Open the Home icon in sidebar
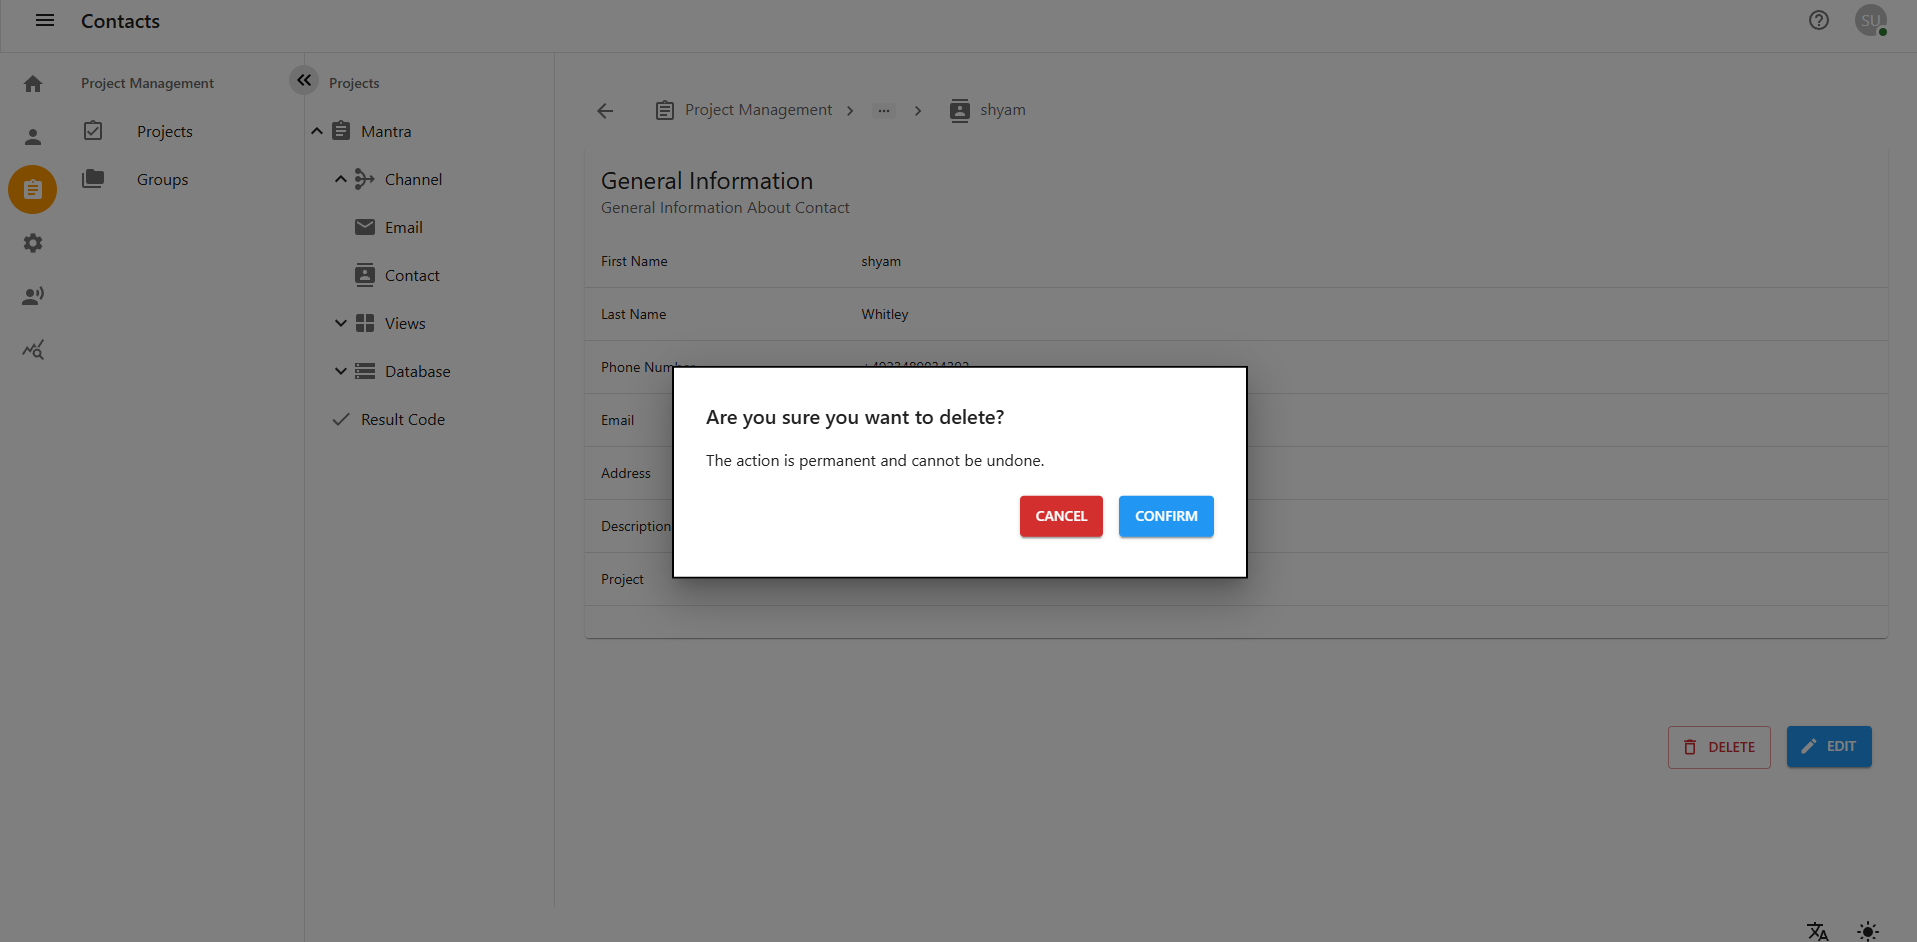This screenshot has height=942, width=1917. [33, 84]
